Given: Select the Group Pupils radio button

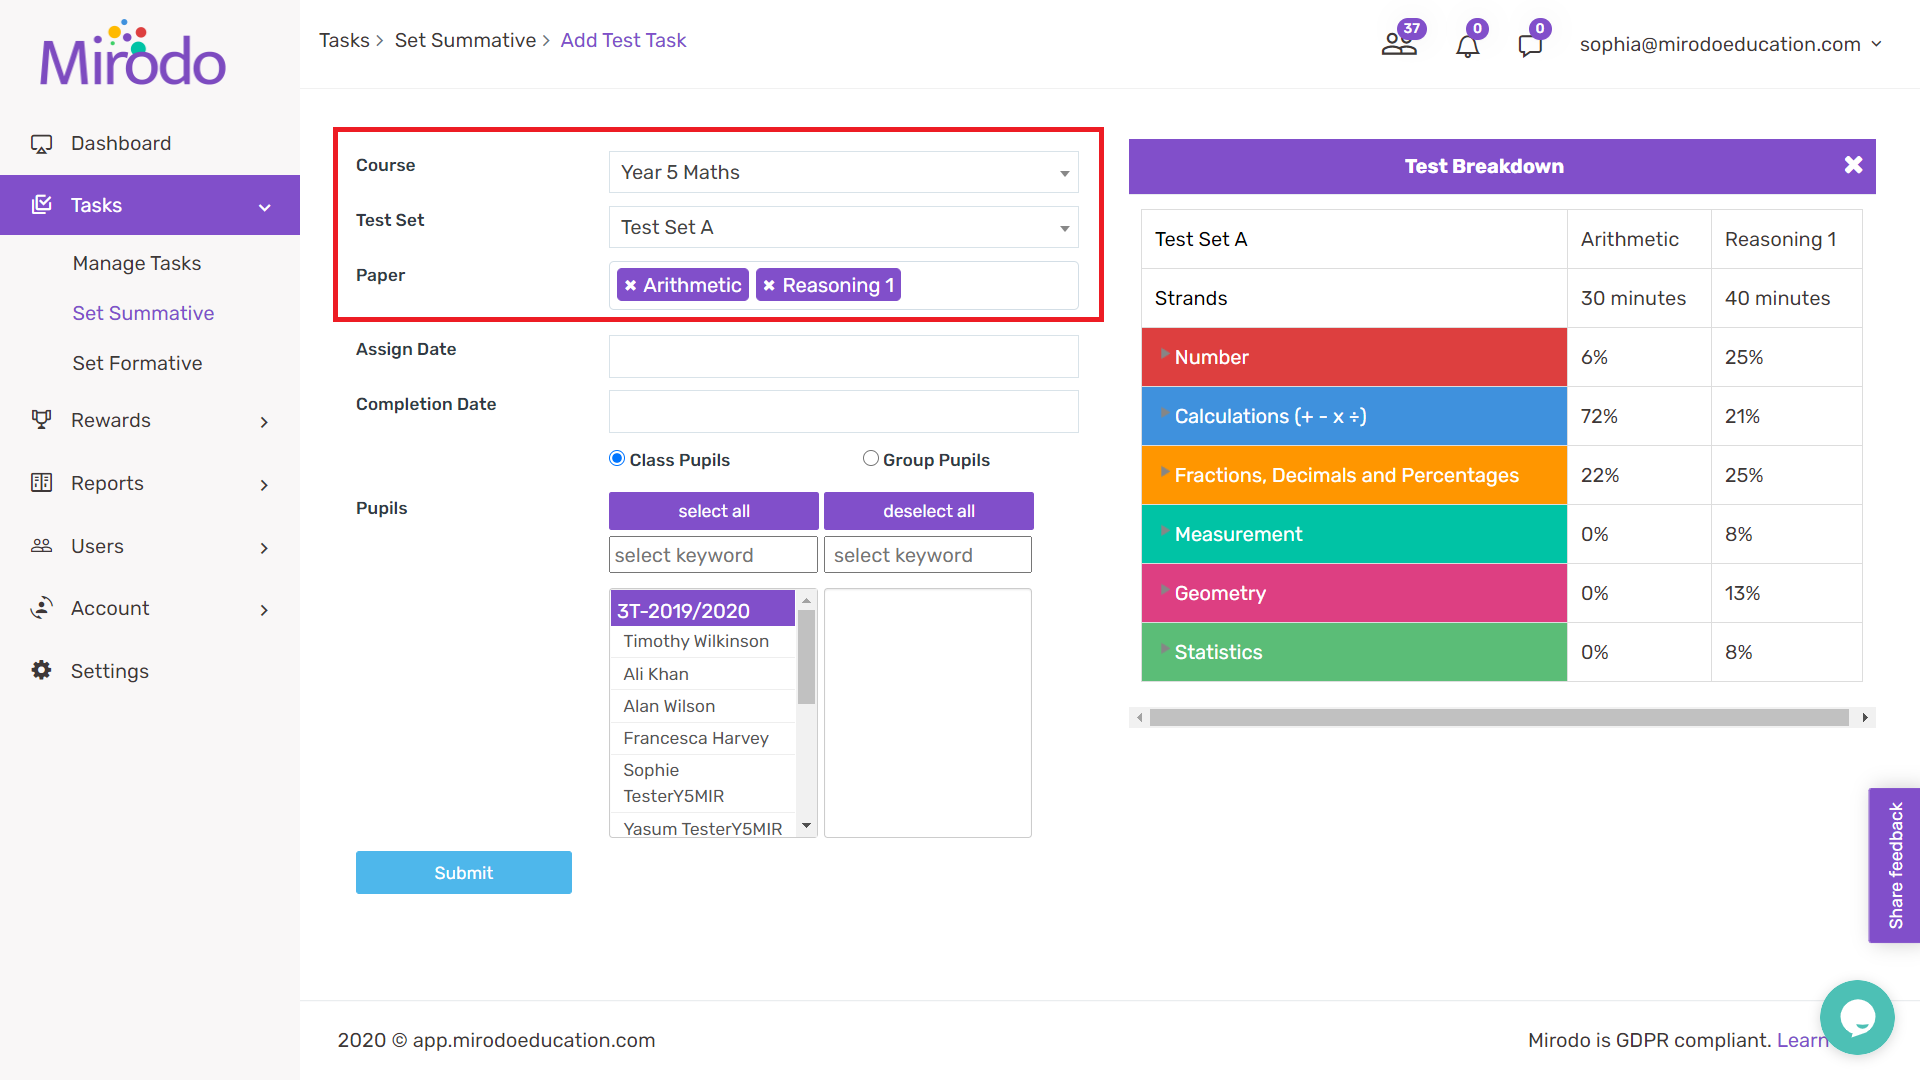Looking at the screenshot, I should pyautogui.click(x=871, y=458).
